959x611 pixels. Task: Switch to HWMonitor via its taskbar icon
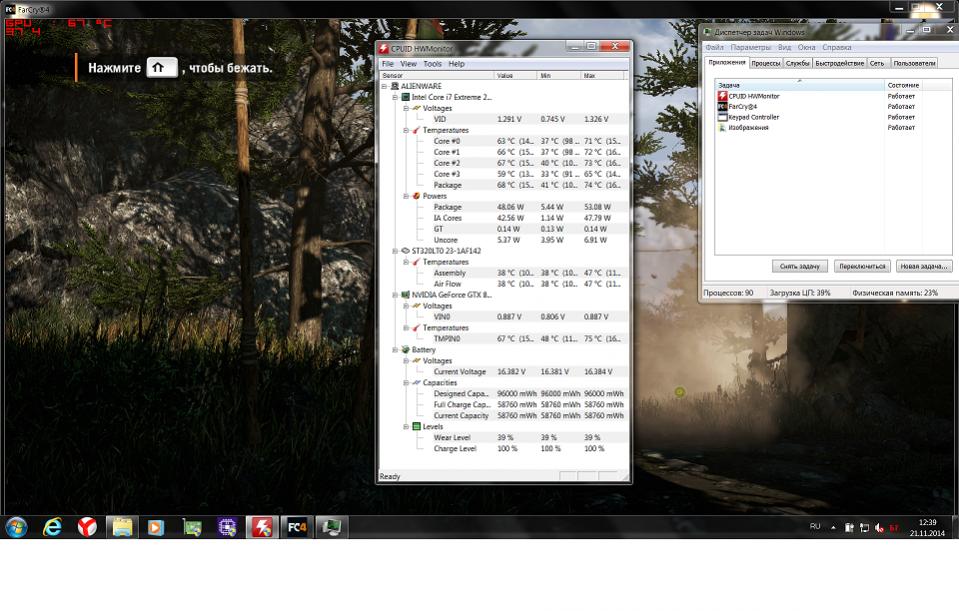[262, 527]
